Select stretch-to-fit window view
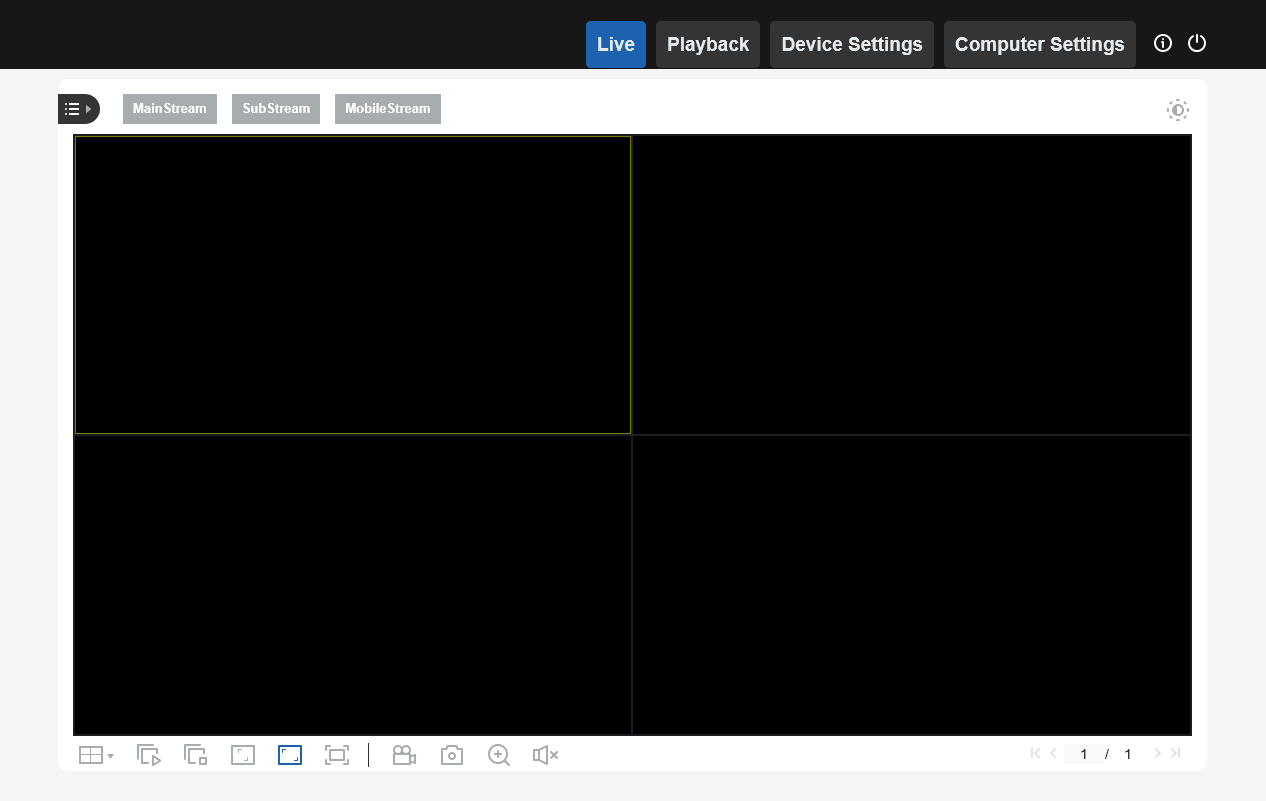This screenshot has width=1266, height=801. pos(290,755)
